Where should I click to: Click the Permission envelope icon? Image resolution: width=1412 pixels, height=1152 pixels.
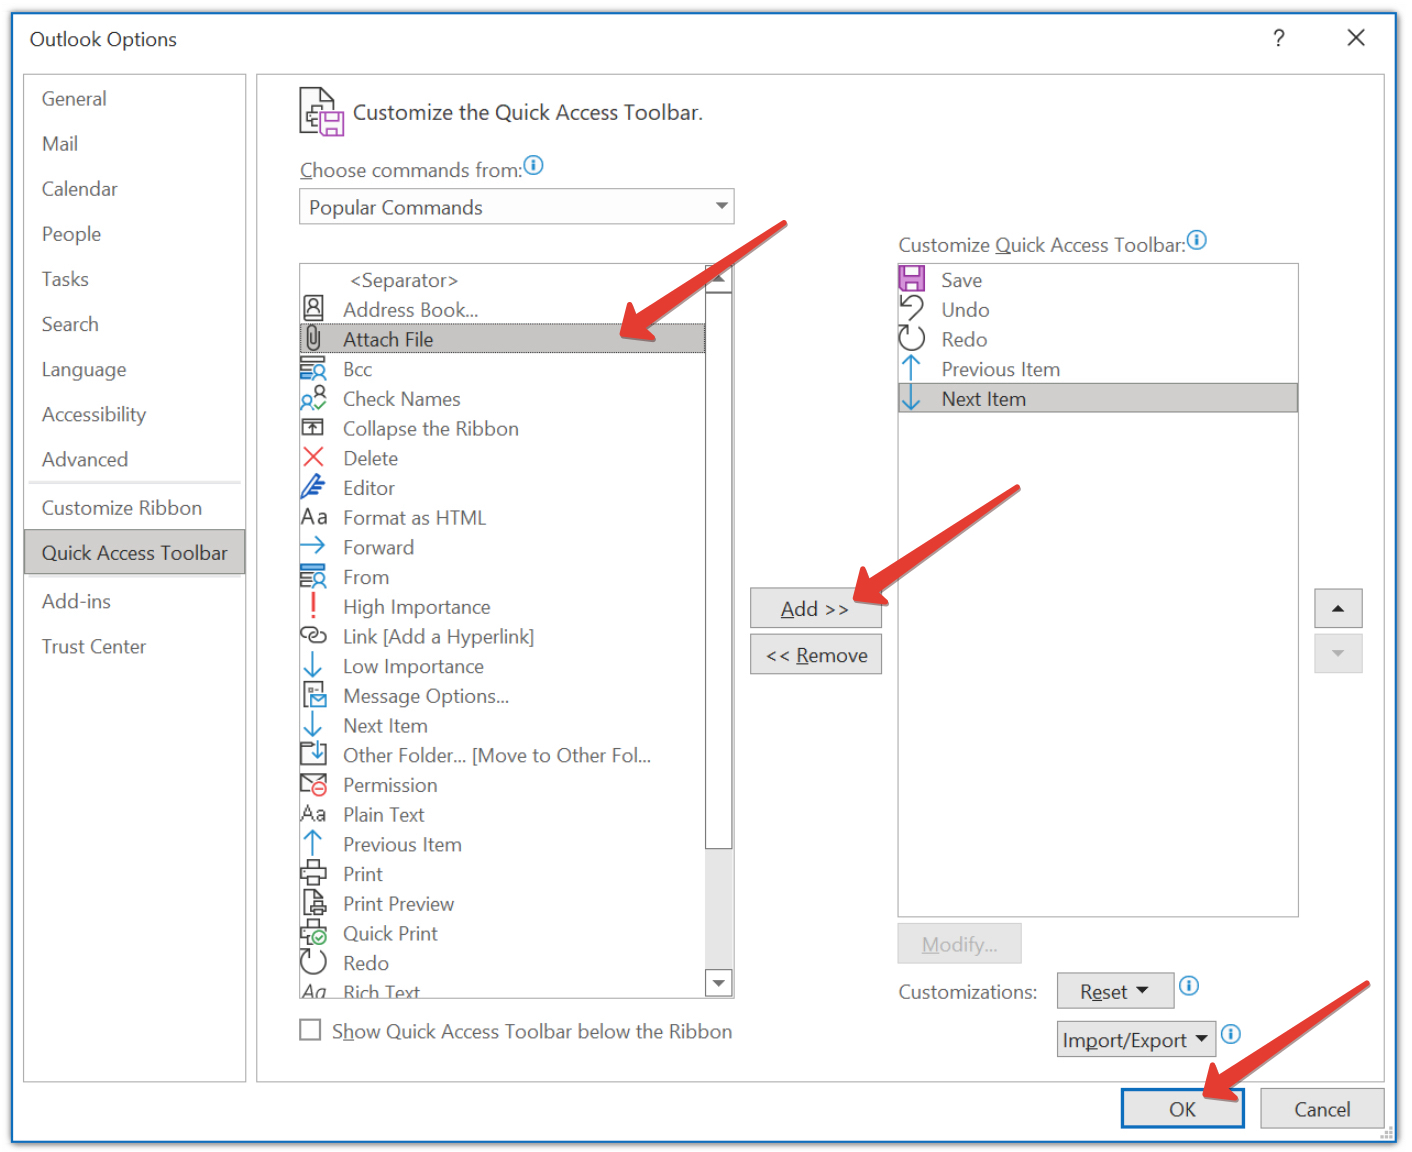click(313, 784)
